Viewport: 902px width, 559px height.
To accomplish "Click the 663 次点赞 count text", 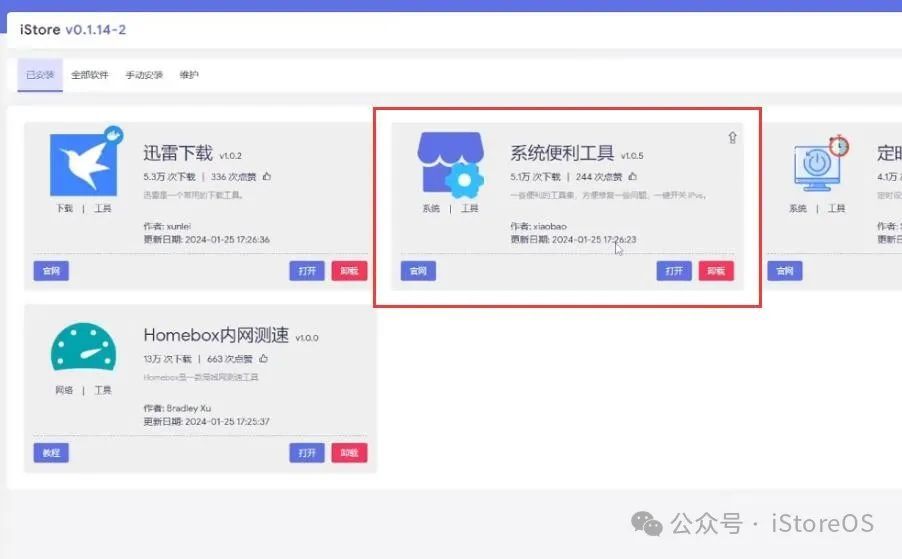I will tap(230, 359).
